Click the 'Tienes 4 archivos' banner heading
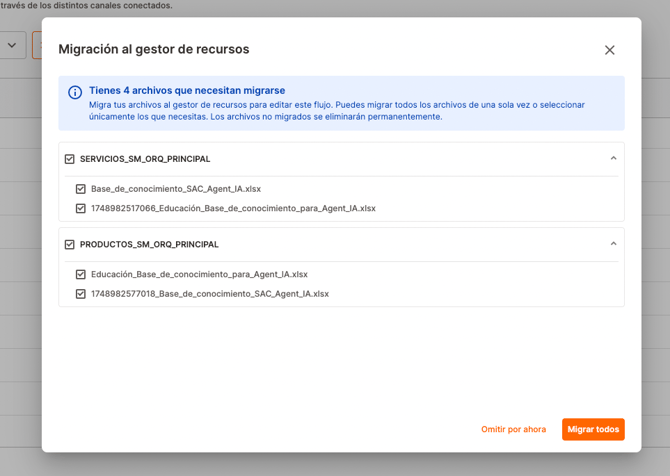This screenshot has width=670, height=476. point(187,90)
